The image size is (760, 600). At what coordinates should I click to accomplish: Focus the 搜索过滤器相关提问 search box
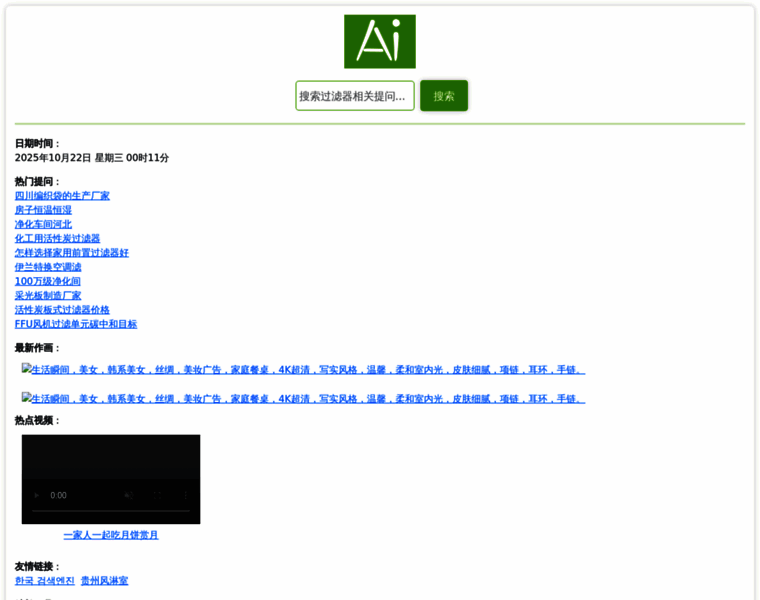tap(355, 96)
